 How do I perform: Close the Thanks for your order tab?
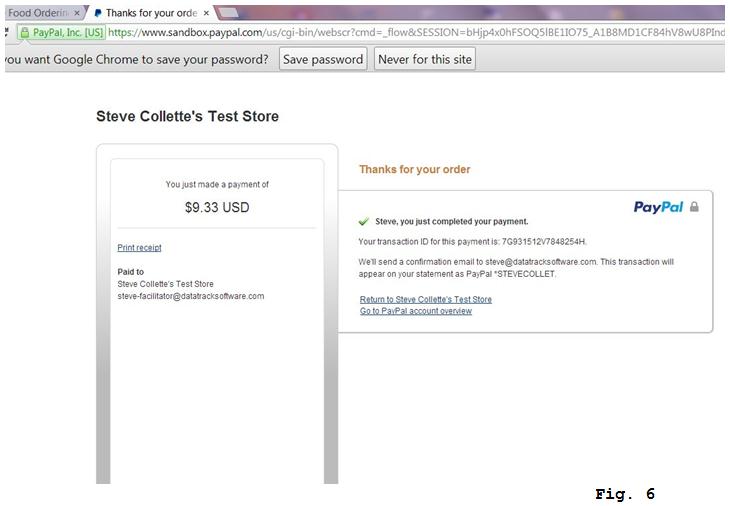click(207, 13)
